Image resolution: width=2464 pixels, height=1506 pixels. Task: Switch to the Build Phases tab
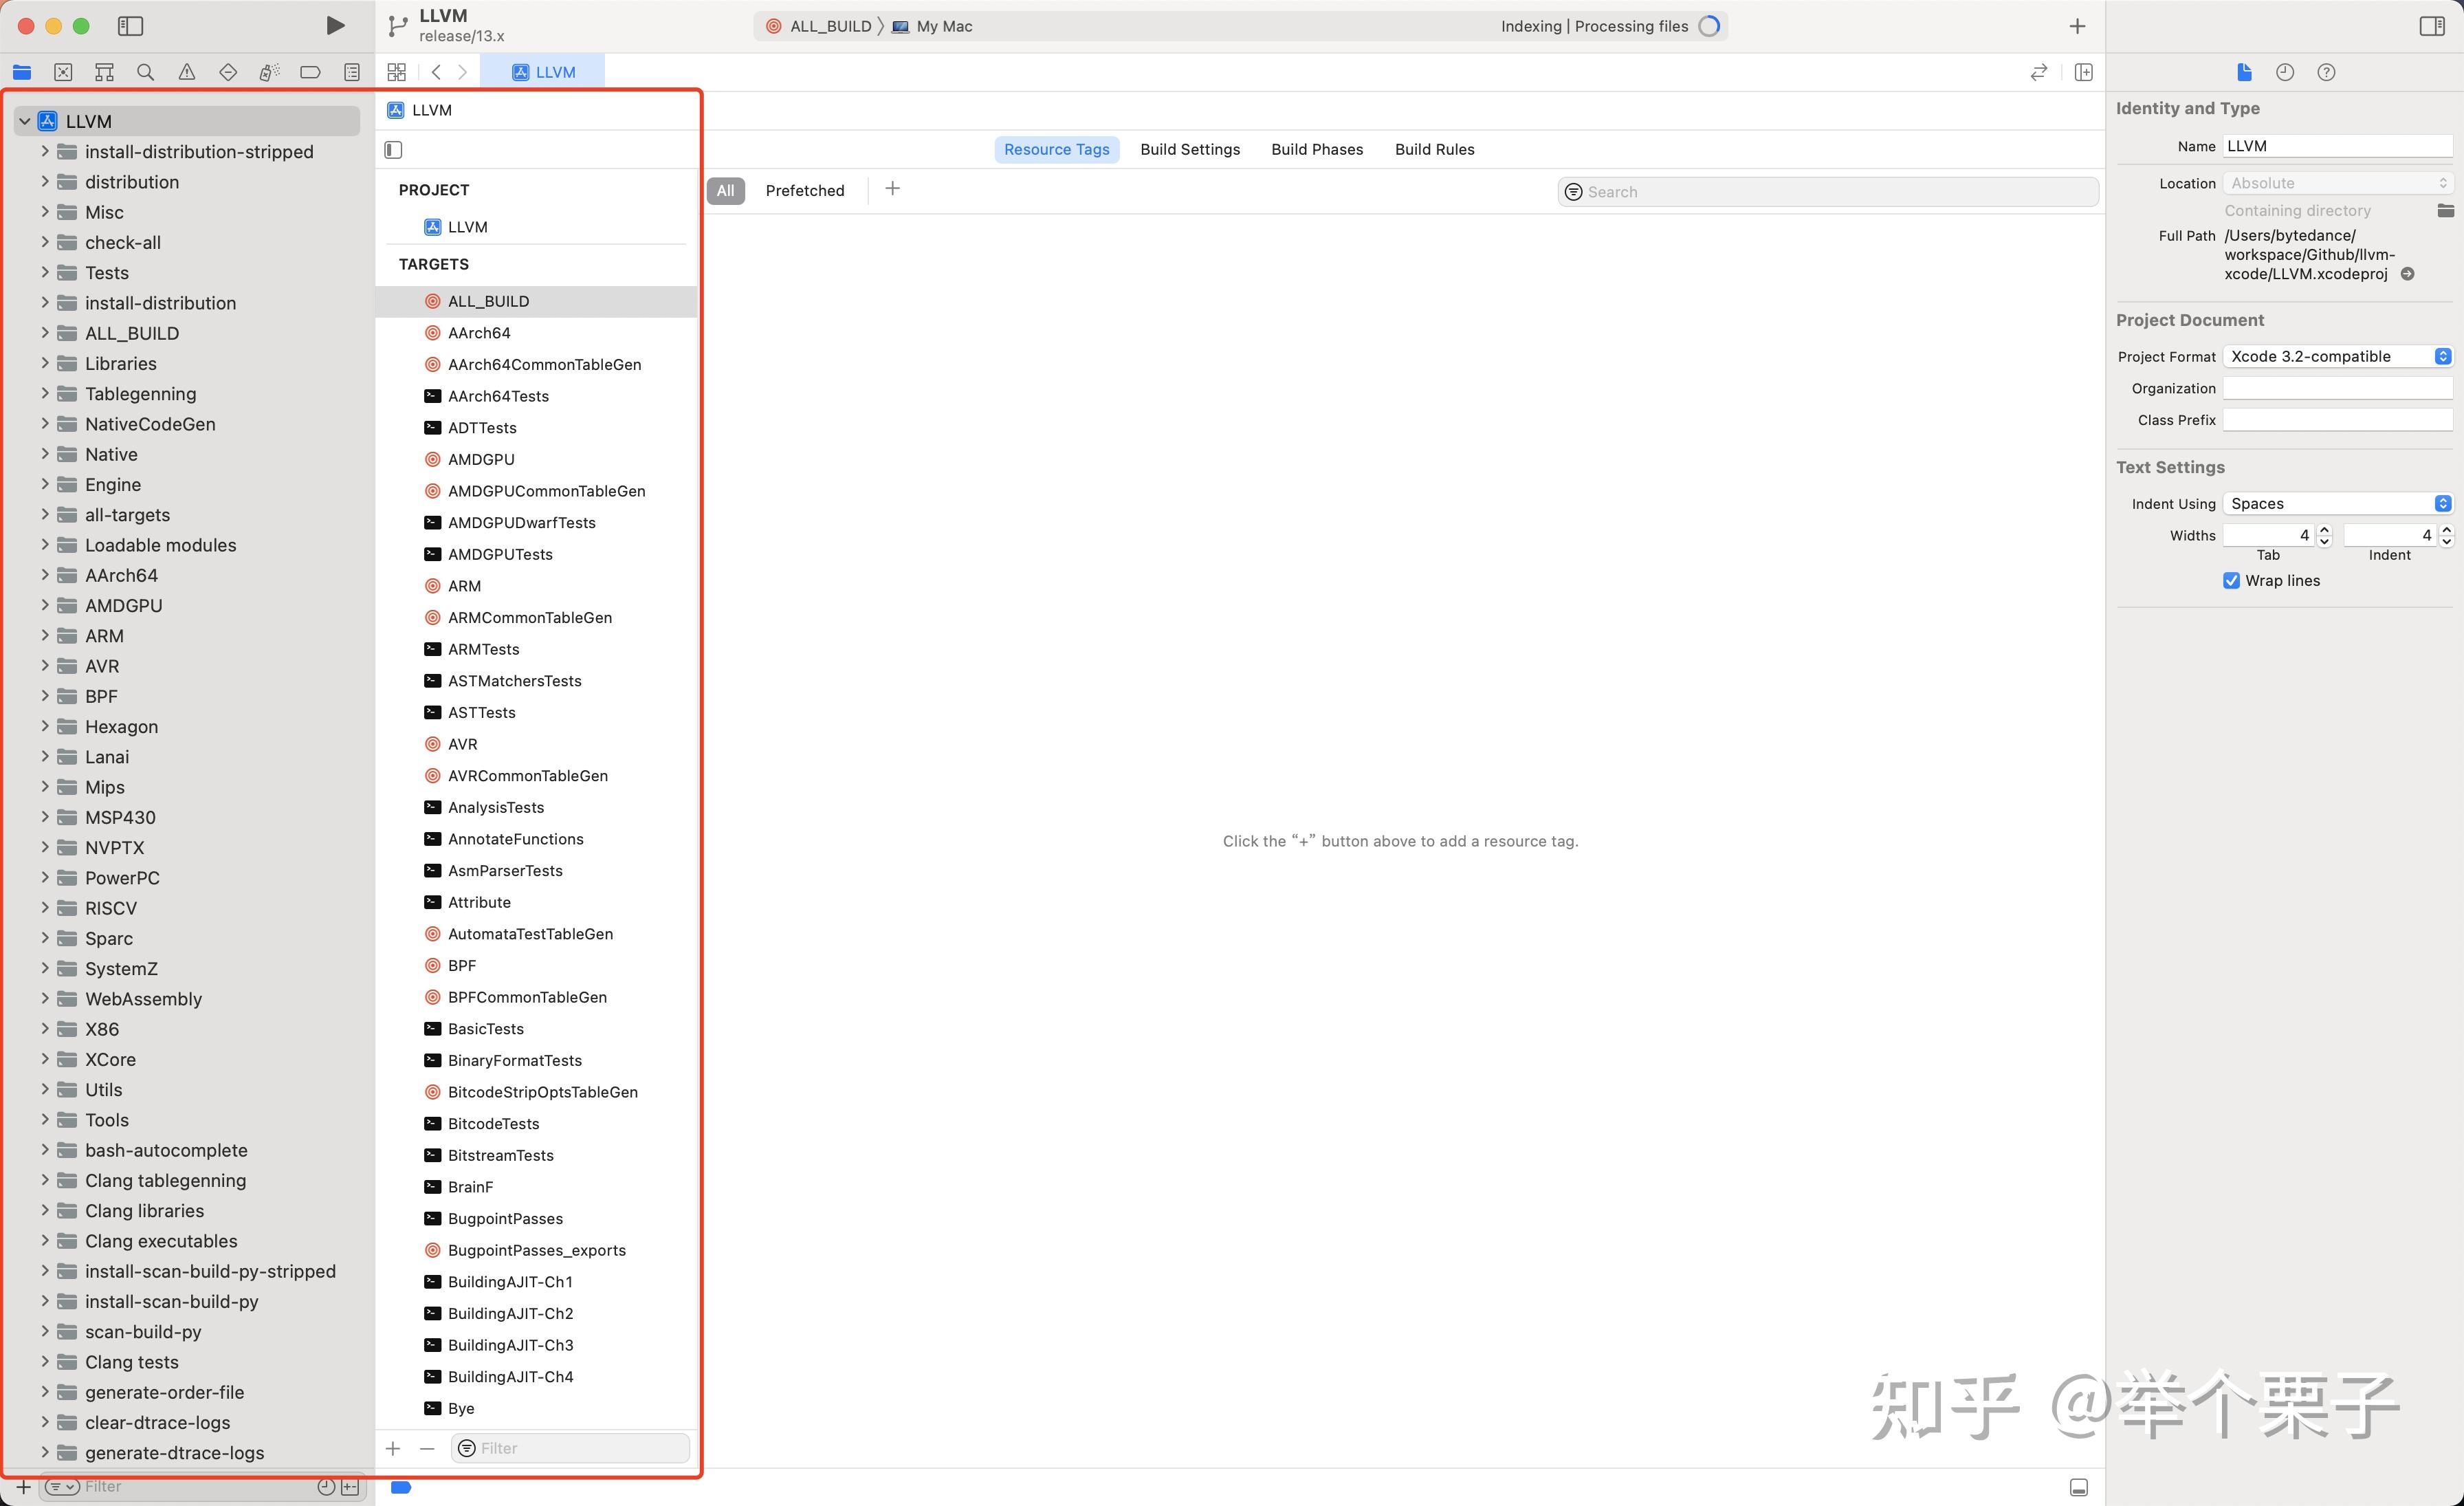tap(1316, 150)
